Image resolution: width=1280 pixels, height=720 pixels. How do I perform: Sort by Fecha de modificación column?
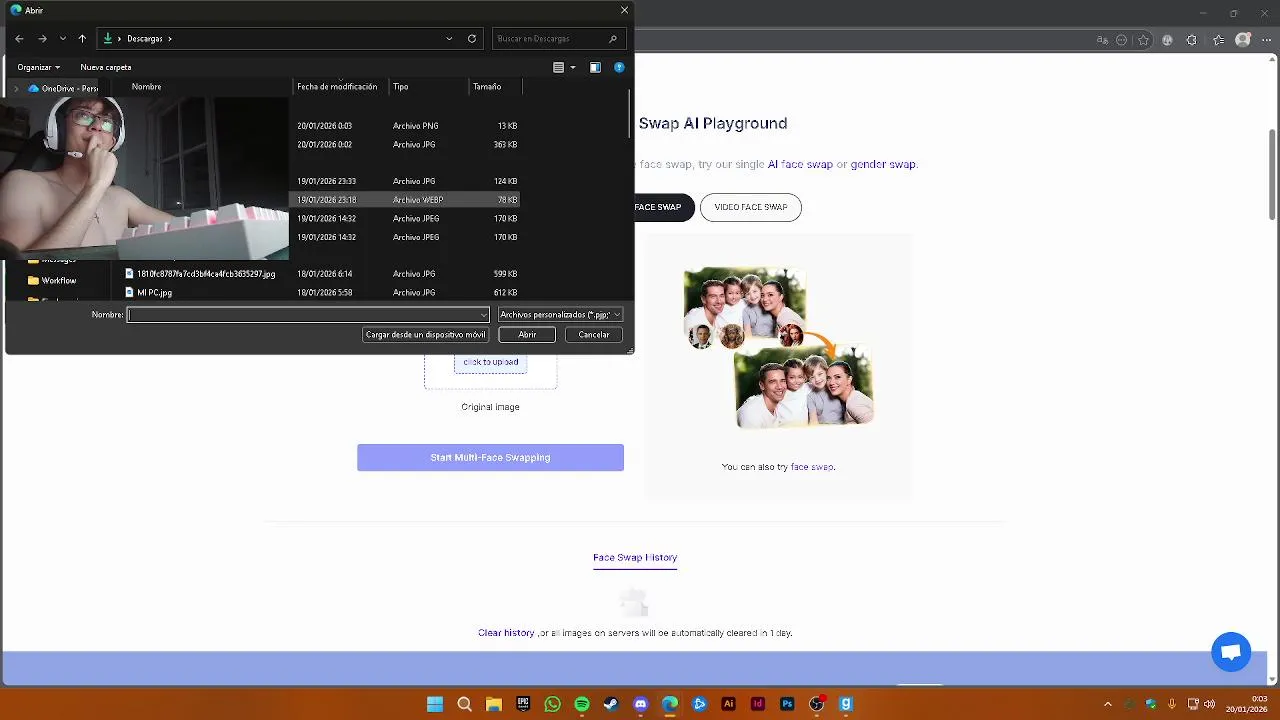337,87
